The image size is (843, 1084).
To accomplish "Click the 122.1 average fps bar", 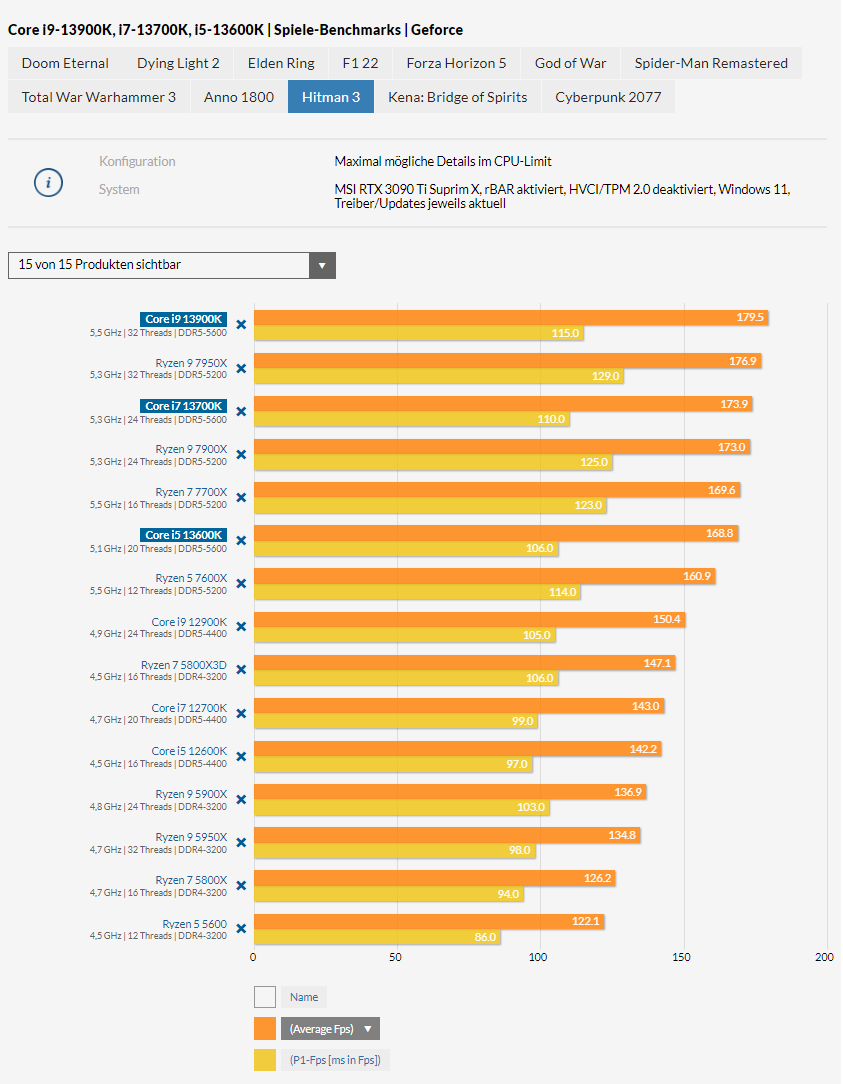I will pos(429,921).
